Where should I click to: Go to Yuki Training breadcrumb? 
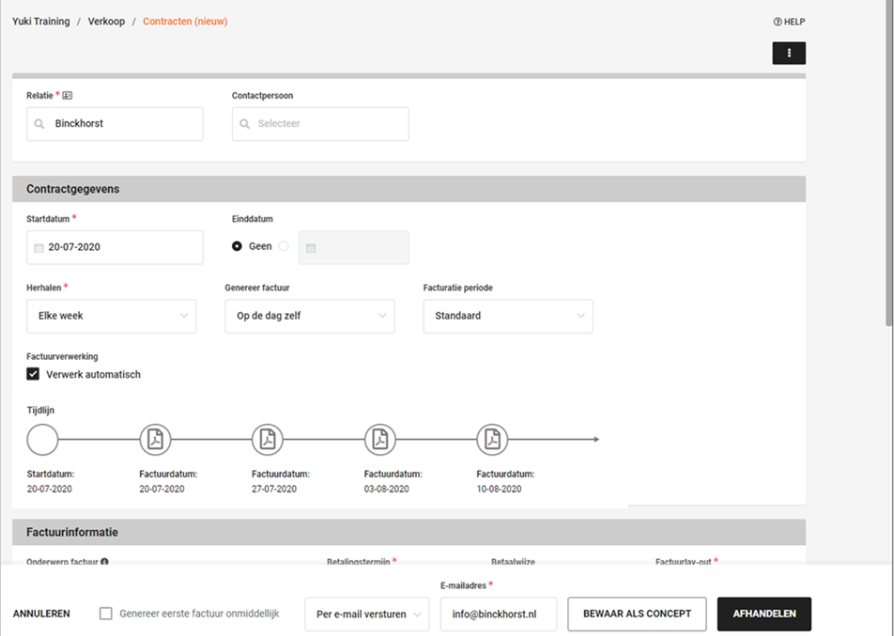click(41, 22)
